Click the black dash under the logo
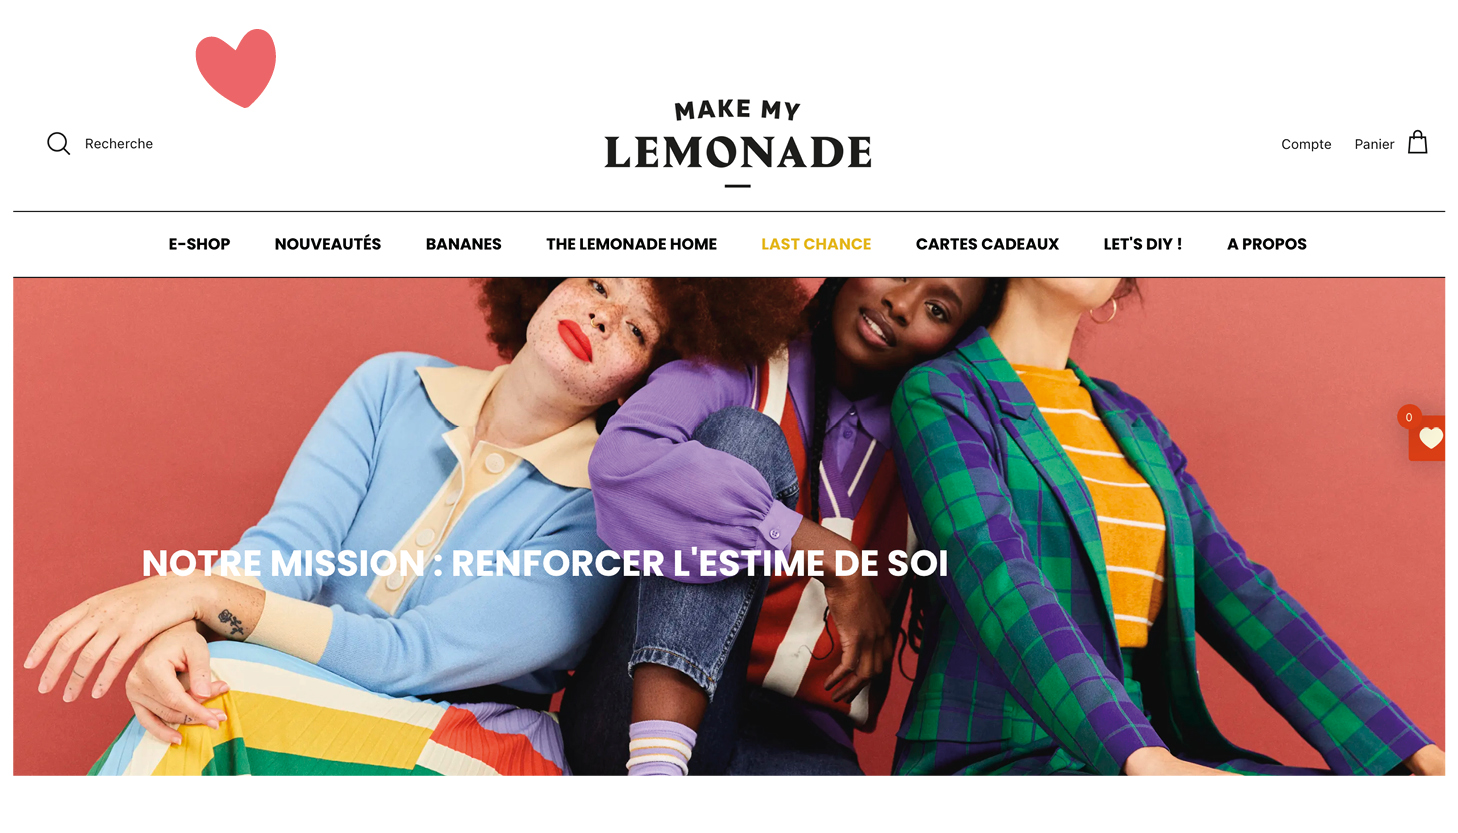This screenshot has height=833, width=1458. (738, 186)
